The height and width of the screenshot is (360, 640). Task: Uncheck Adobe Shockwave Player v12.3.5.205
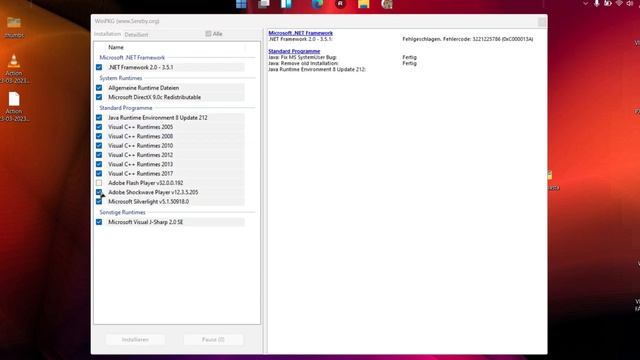tap(99, 192)
